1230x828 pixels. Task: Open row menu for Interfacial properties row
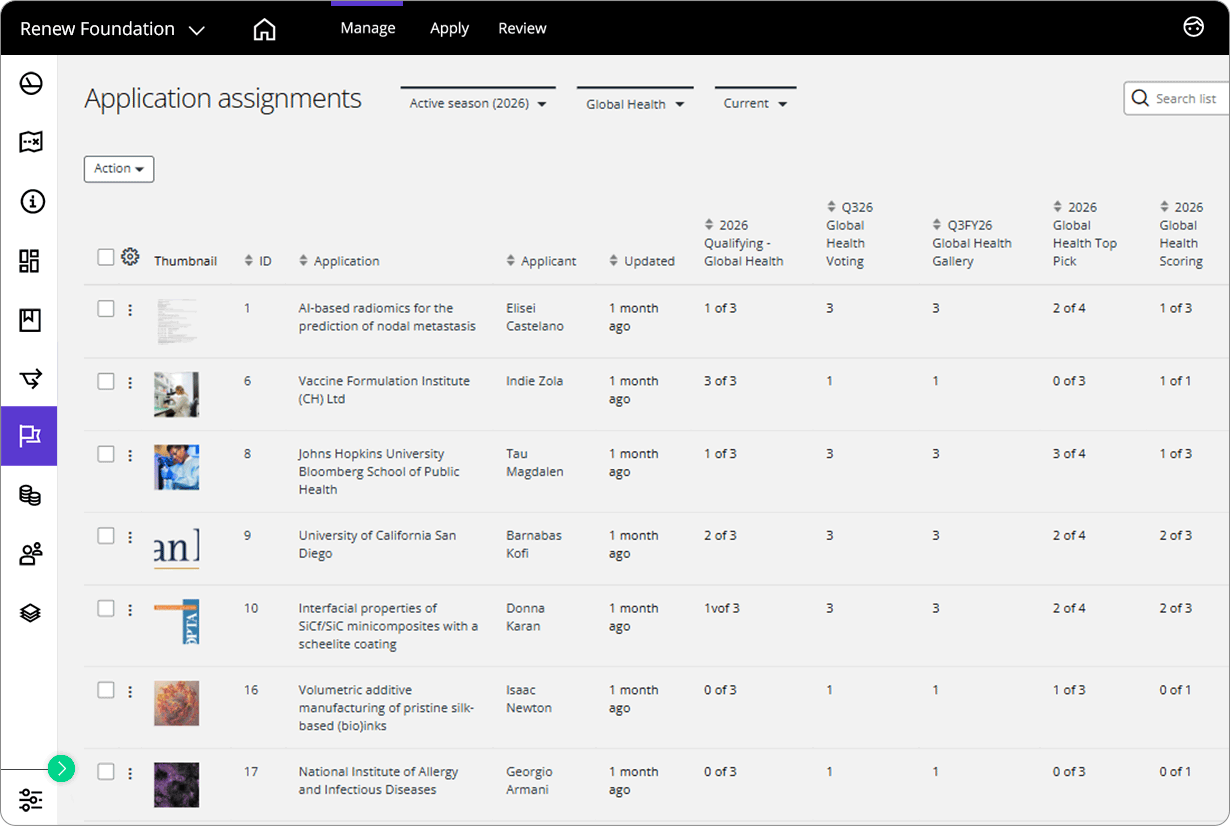click(130, 610)
